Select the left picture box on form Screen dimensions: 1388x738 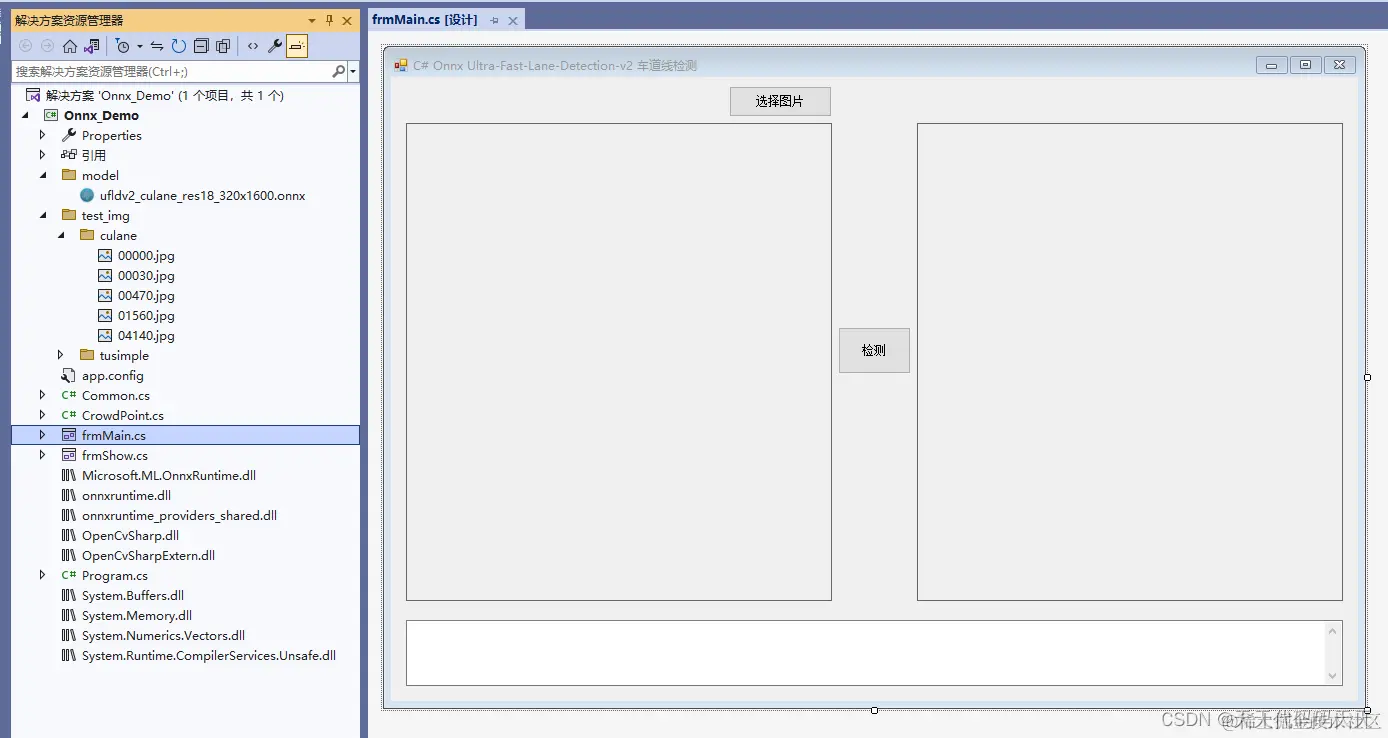[619, 362]
